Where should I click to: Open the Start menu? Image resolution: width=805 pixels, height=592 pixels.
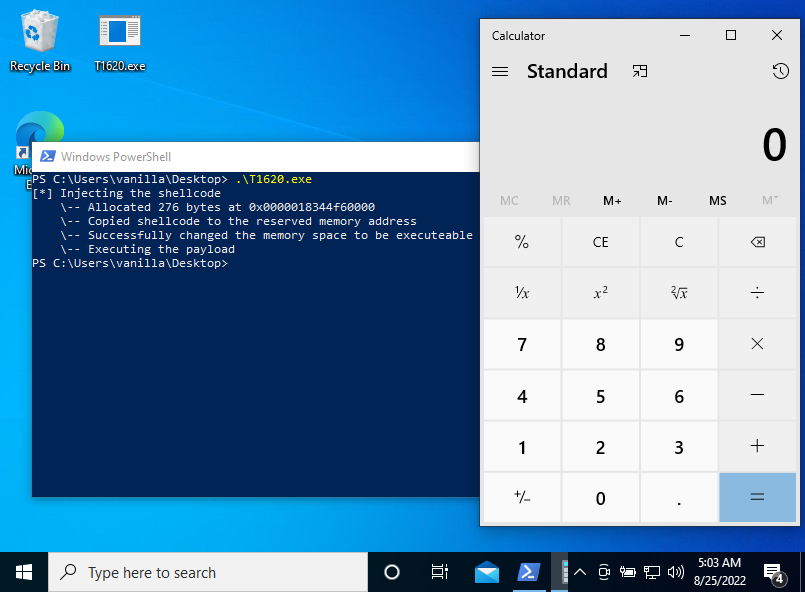23,571
